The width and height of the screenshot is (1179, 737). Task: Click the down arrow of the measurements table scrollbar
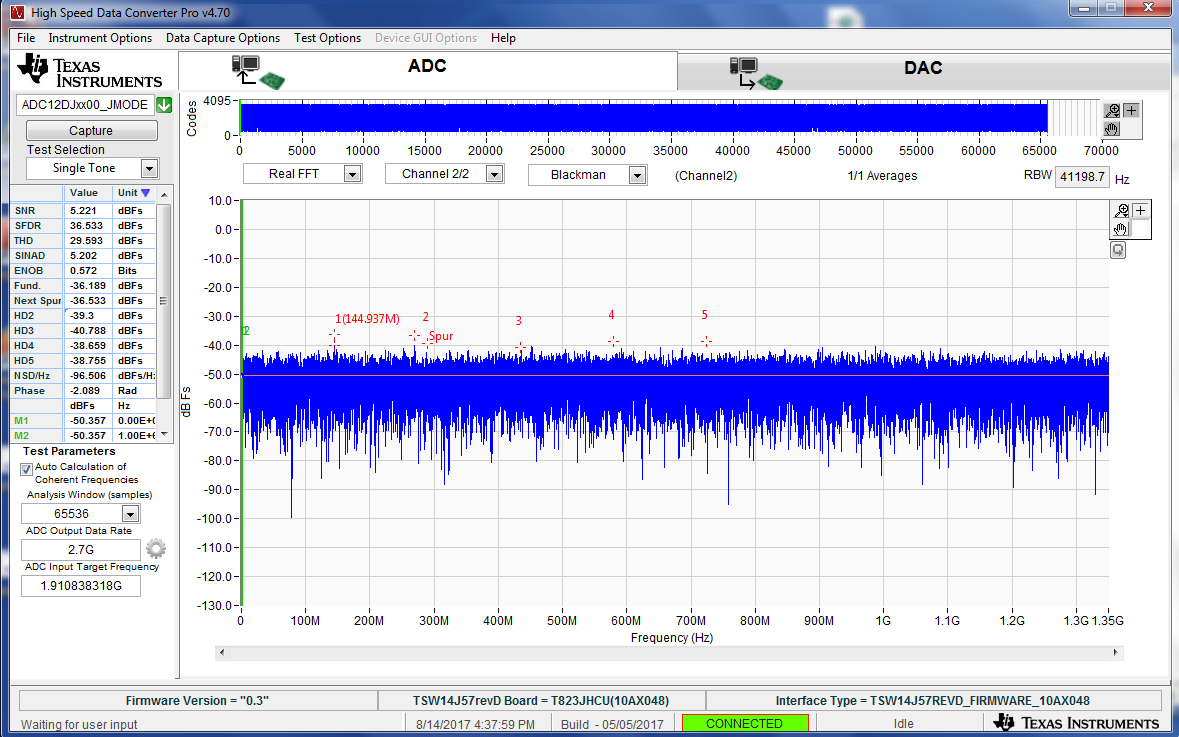(164, 435)
